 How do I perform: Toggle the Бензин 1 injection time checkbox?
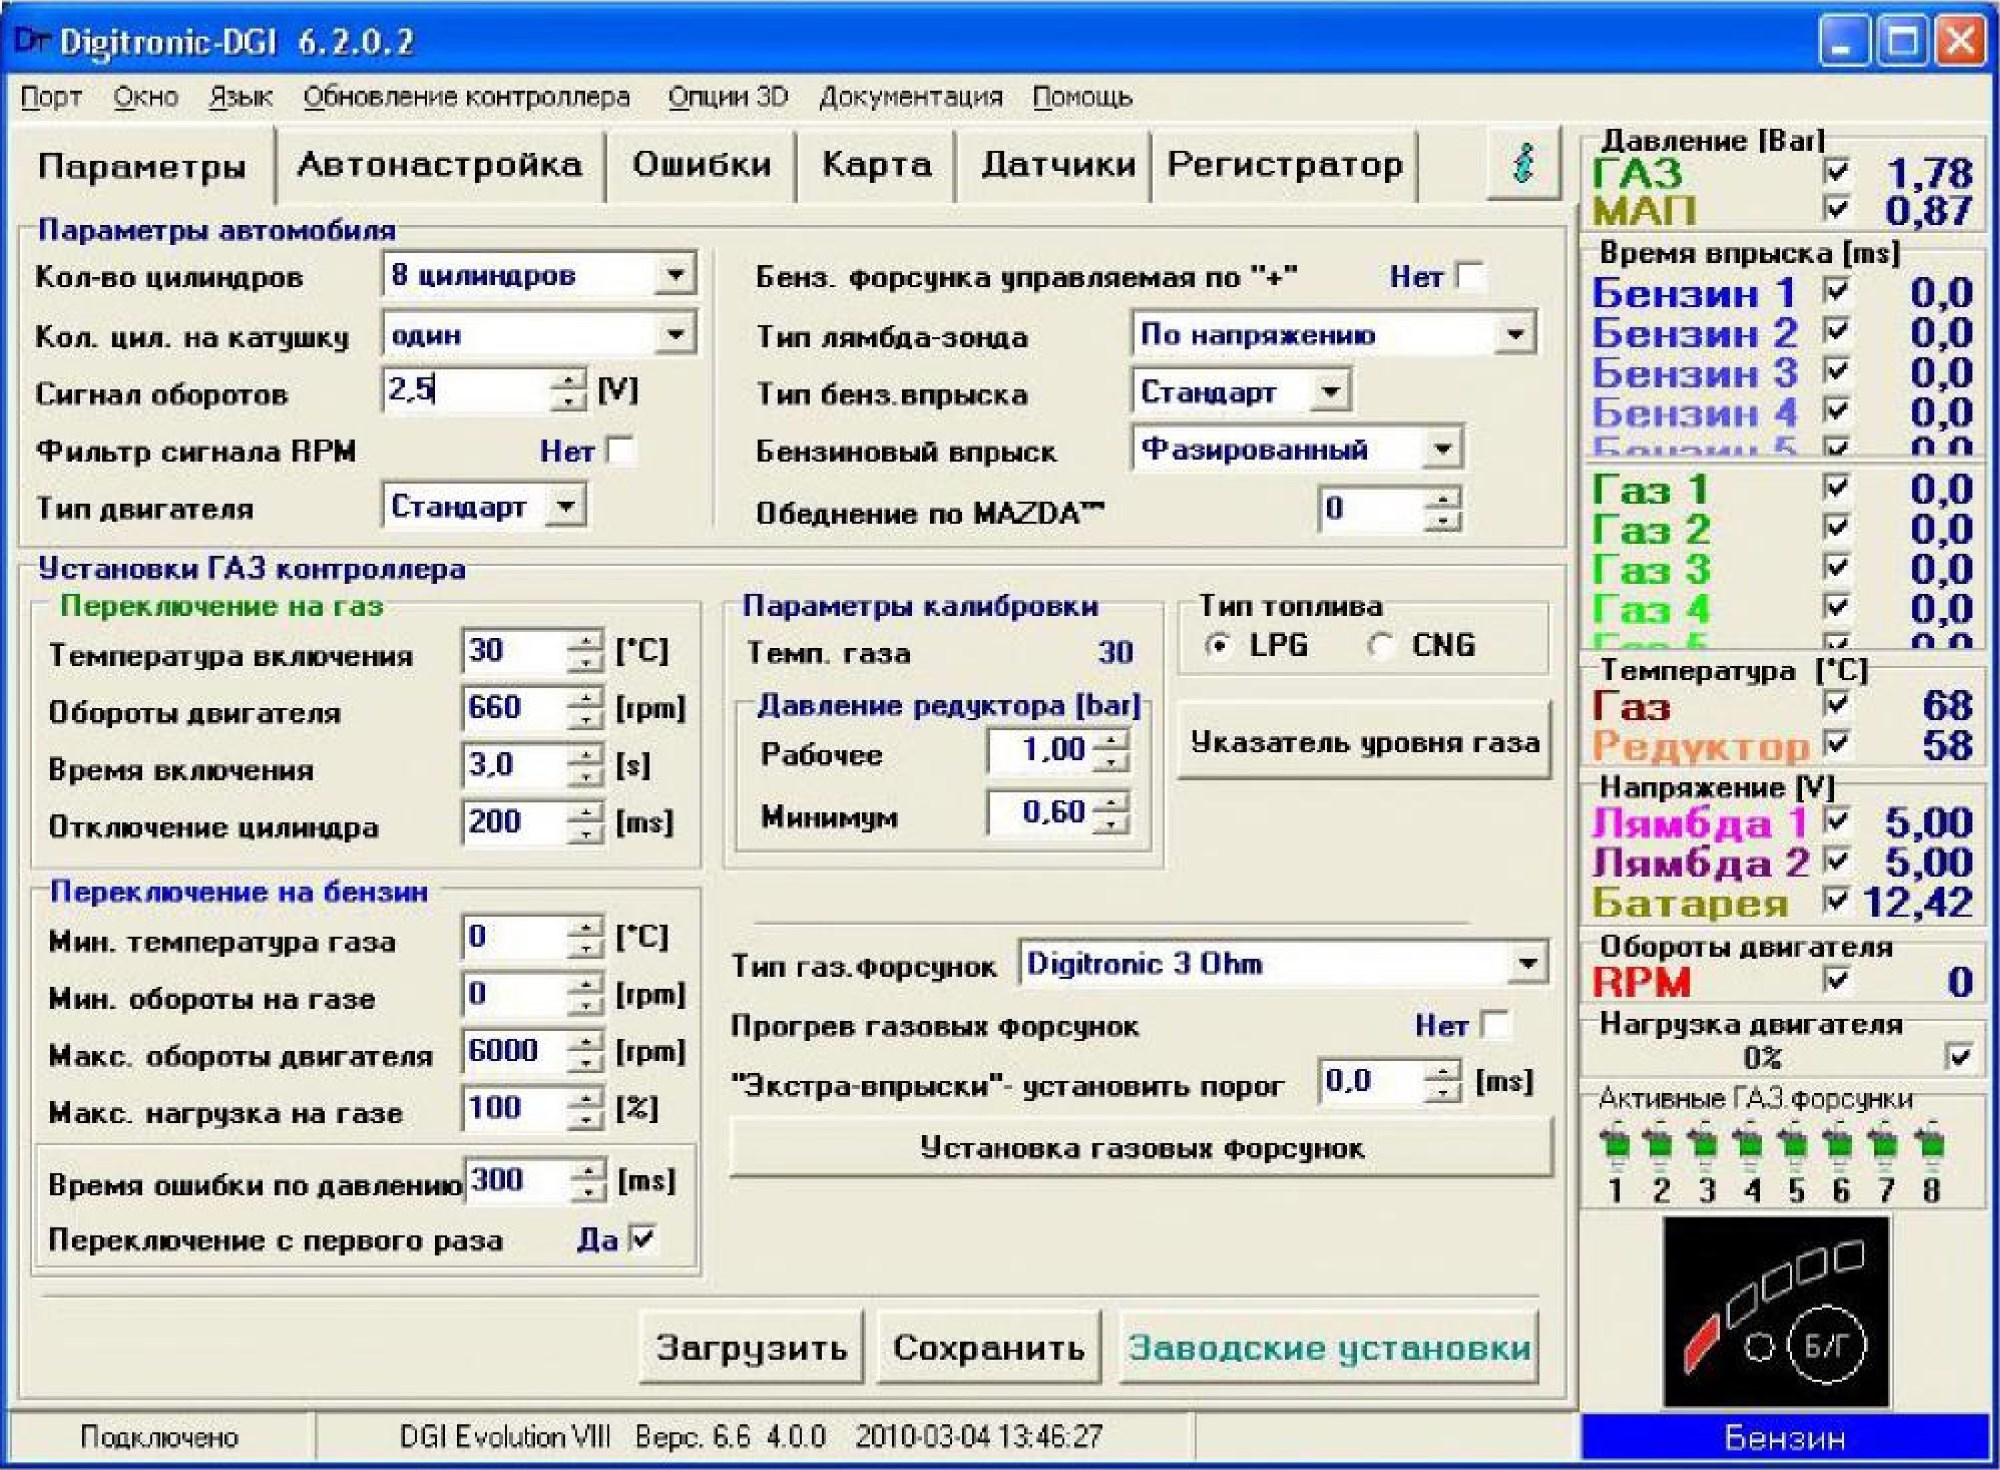click(x=1836, y=291)
